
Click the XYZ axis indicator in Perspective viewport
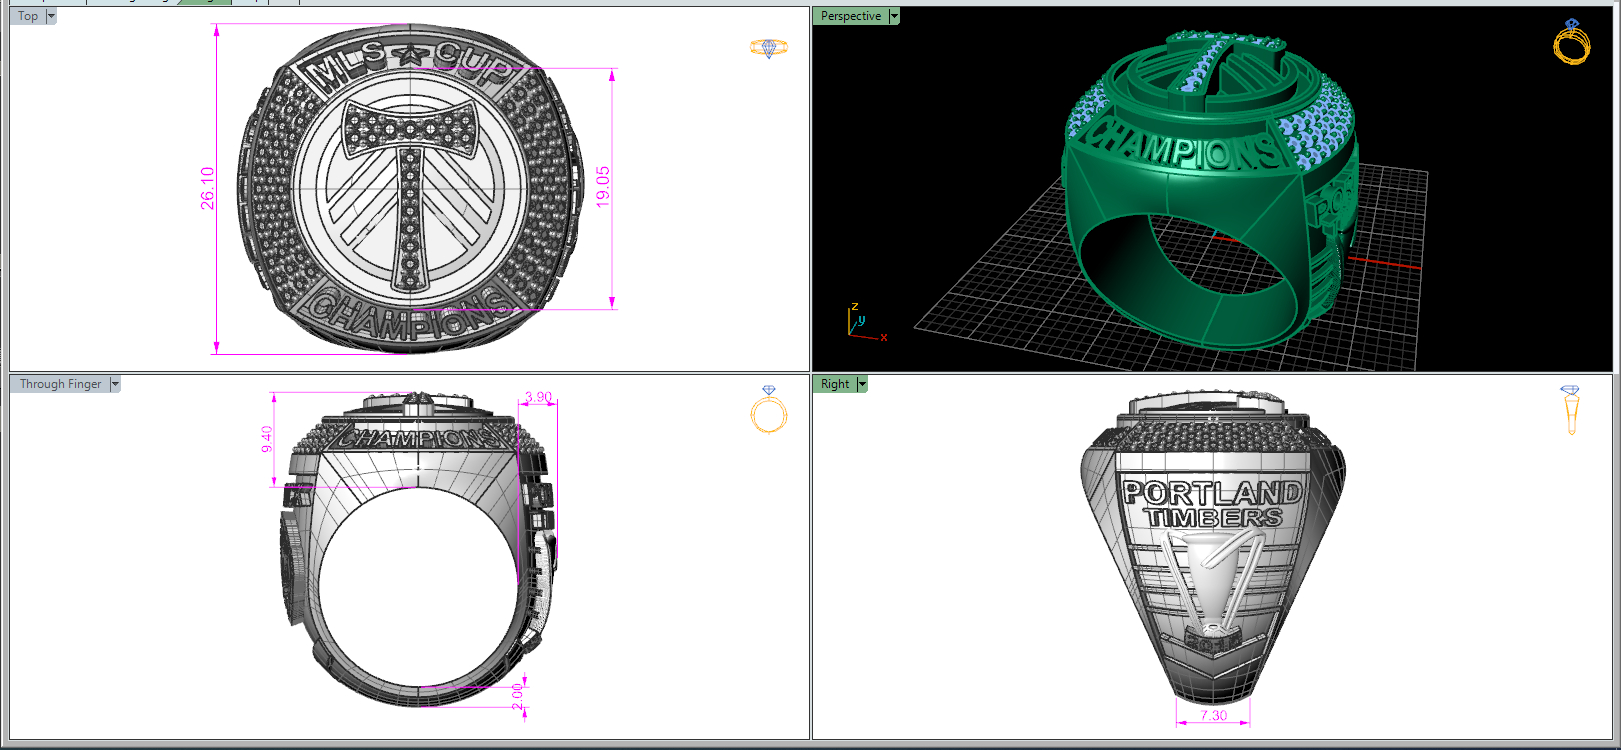[x=865, y=322]
